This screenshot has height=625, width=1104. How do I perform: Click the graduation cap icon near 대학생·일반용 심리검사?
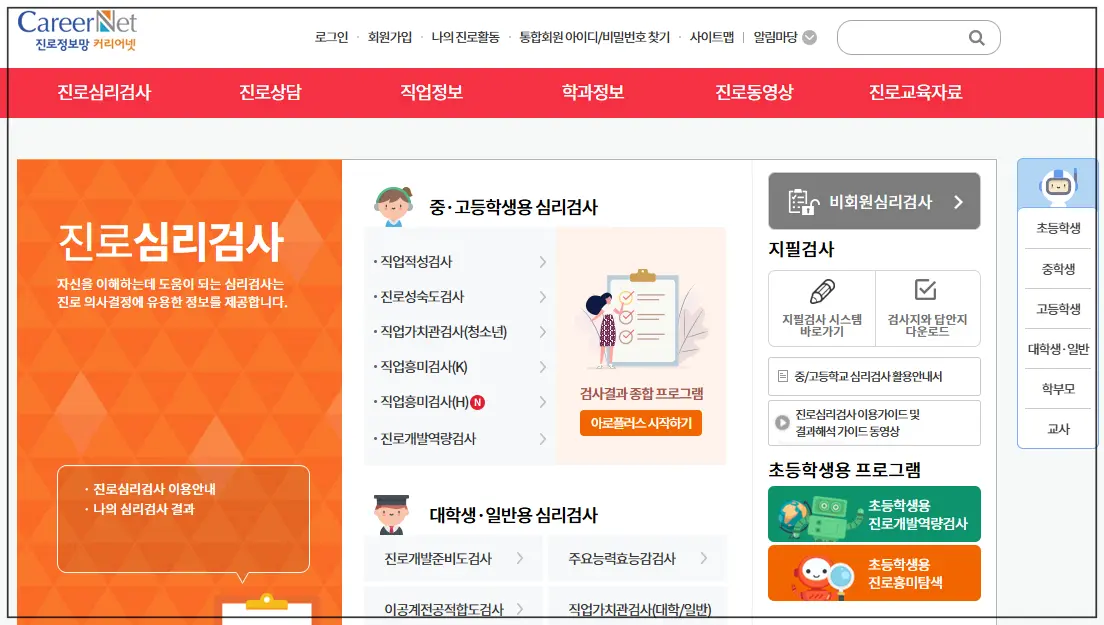click(x=390, y=504)
